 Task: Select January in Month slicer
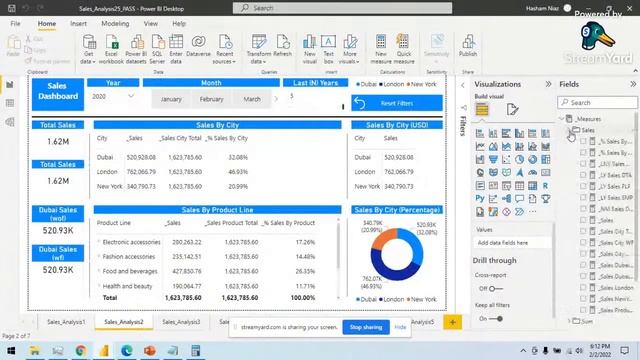[171, 99]
